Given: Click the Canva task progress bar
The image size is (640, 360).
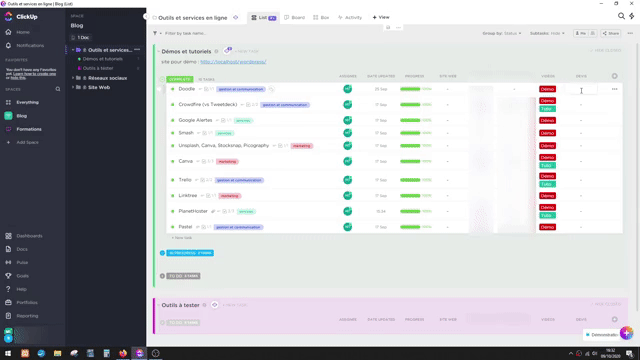Looking at the screenshot, I should click(x=410, y=161).
